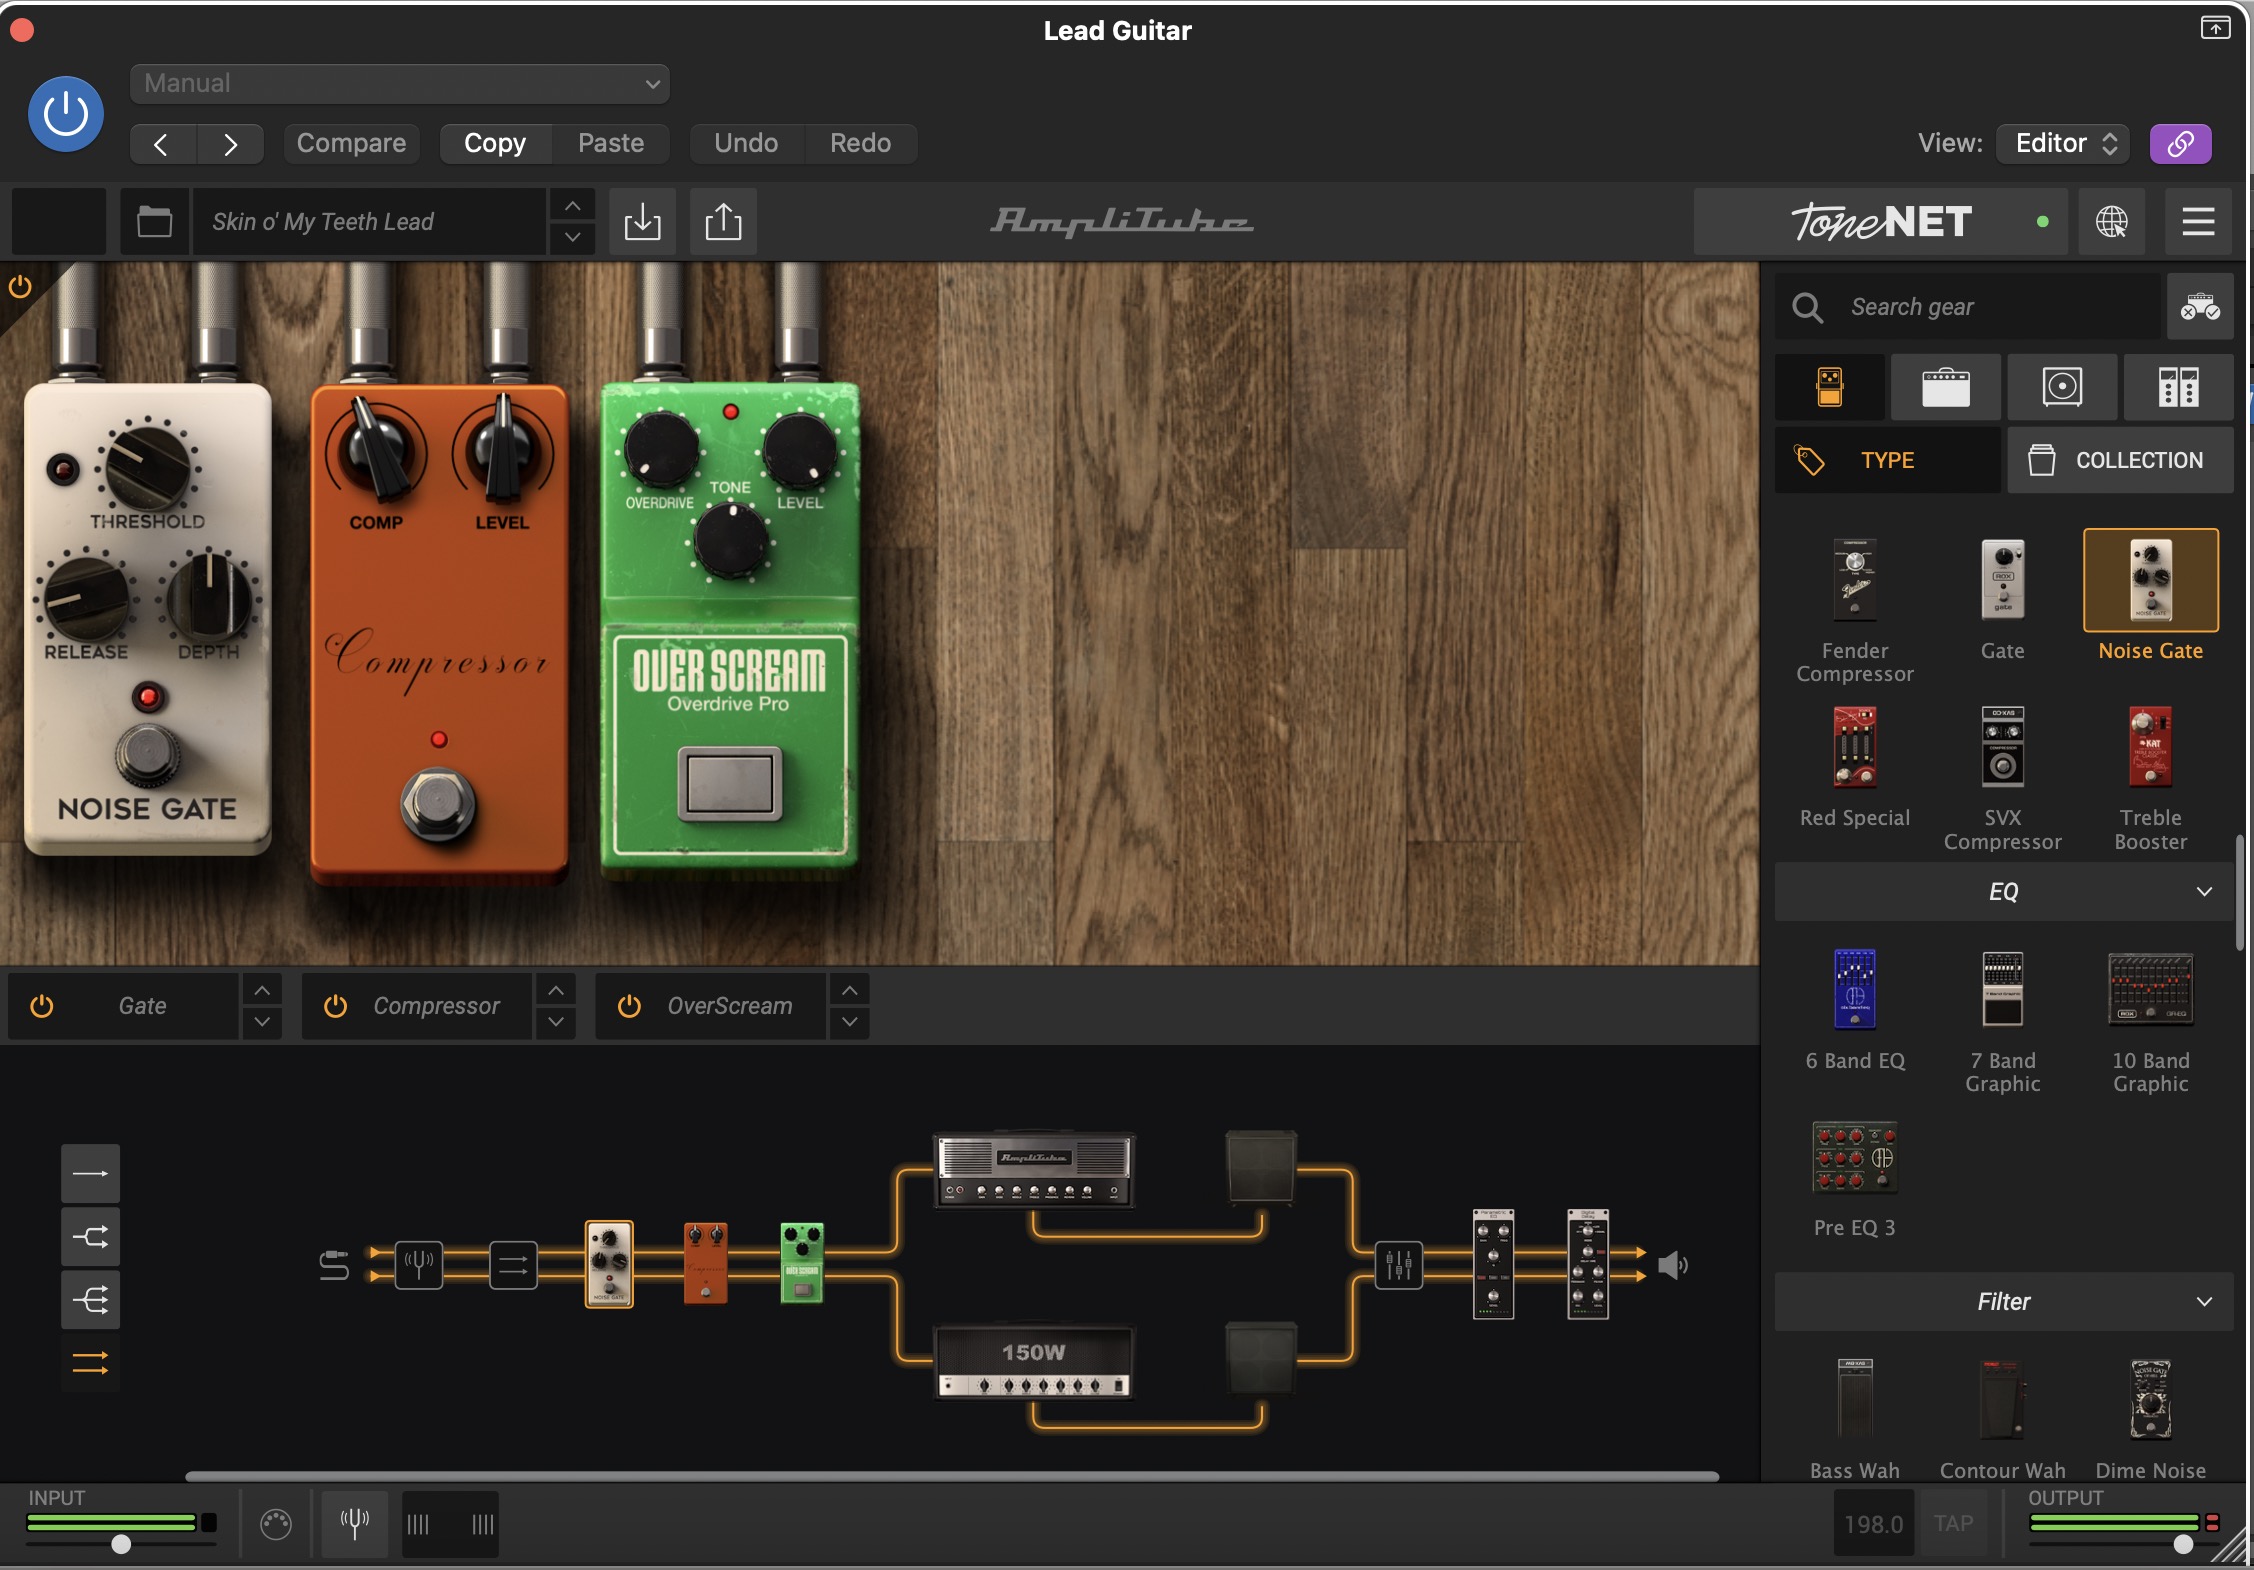This screenshot has height=1570, width=2254.
Task: Open the hamburger main menu
Action: coord(2198,221)
